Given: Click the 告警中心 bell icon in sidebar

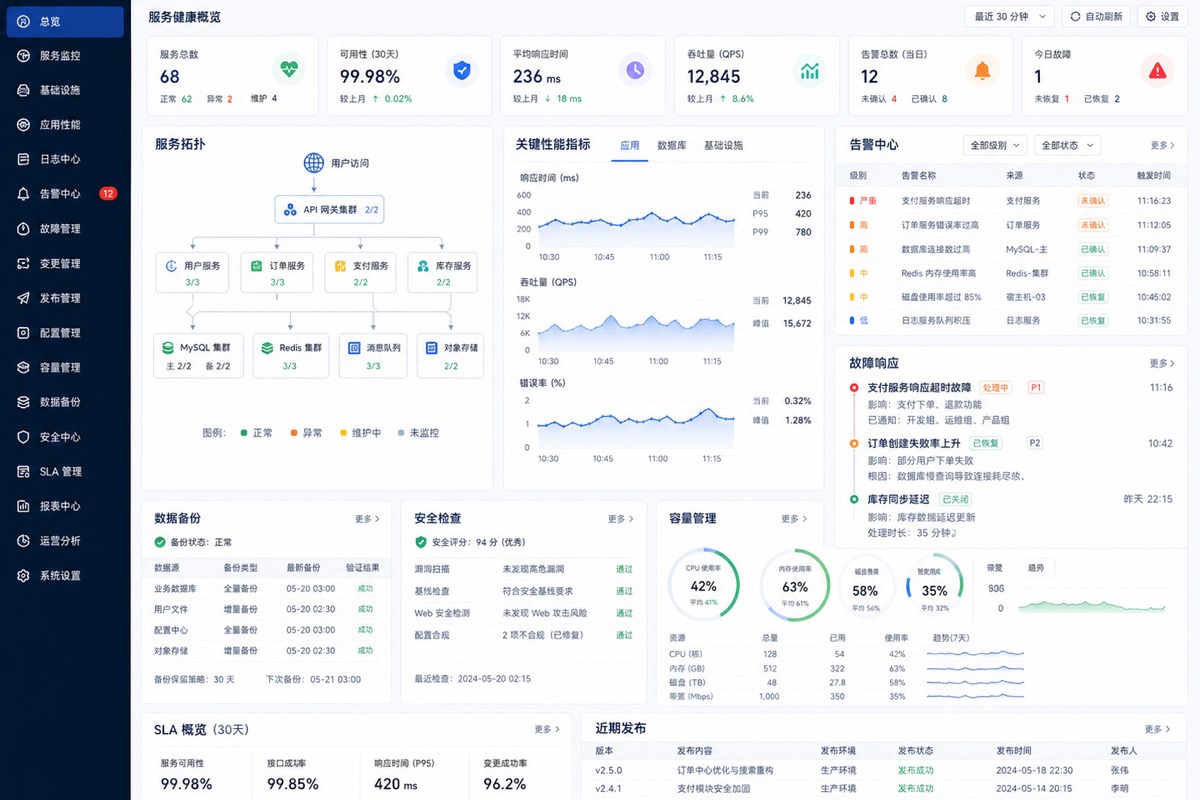Looking at the screenshot, I should click(23, 194).
